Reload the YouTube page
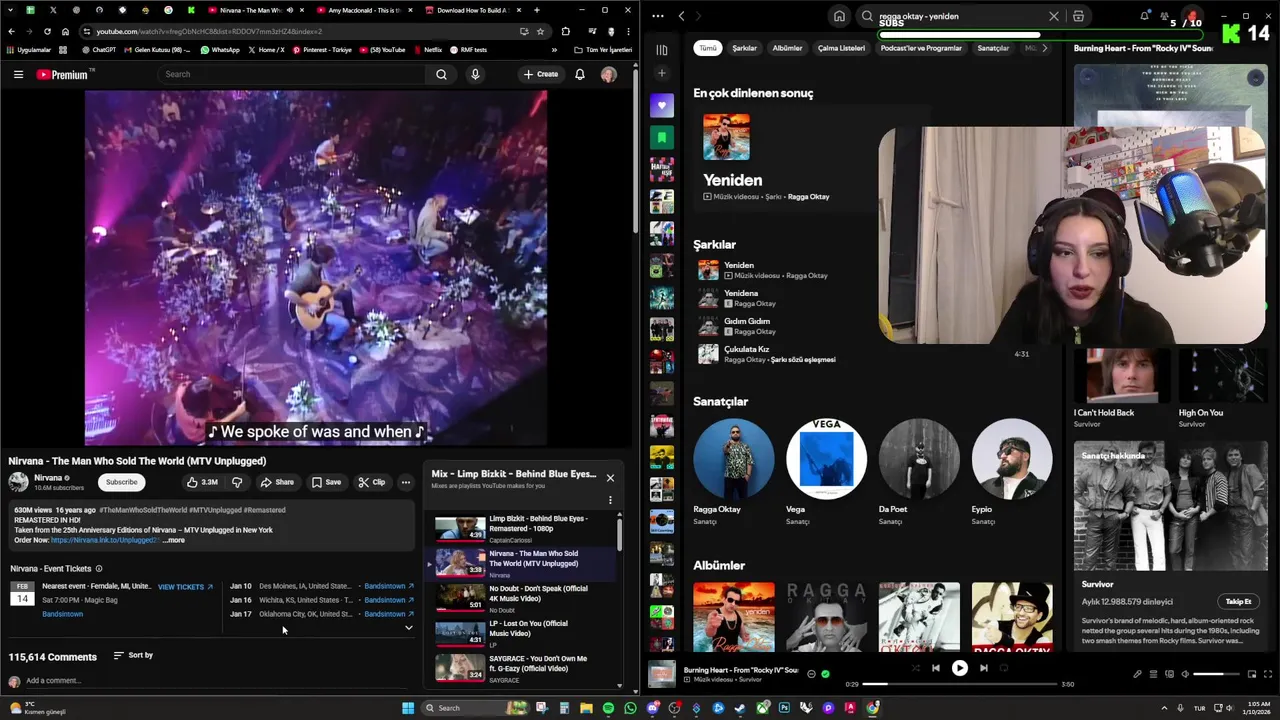 coord(47,31)
